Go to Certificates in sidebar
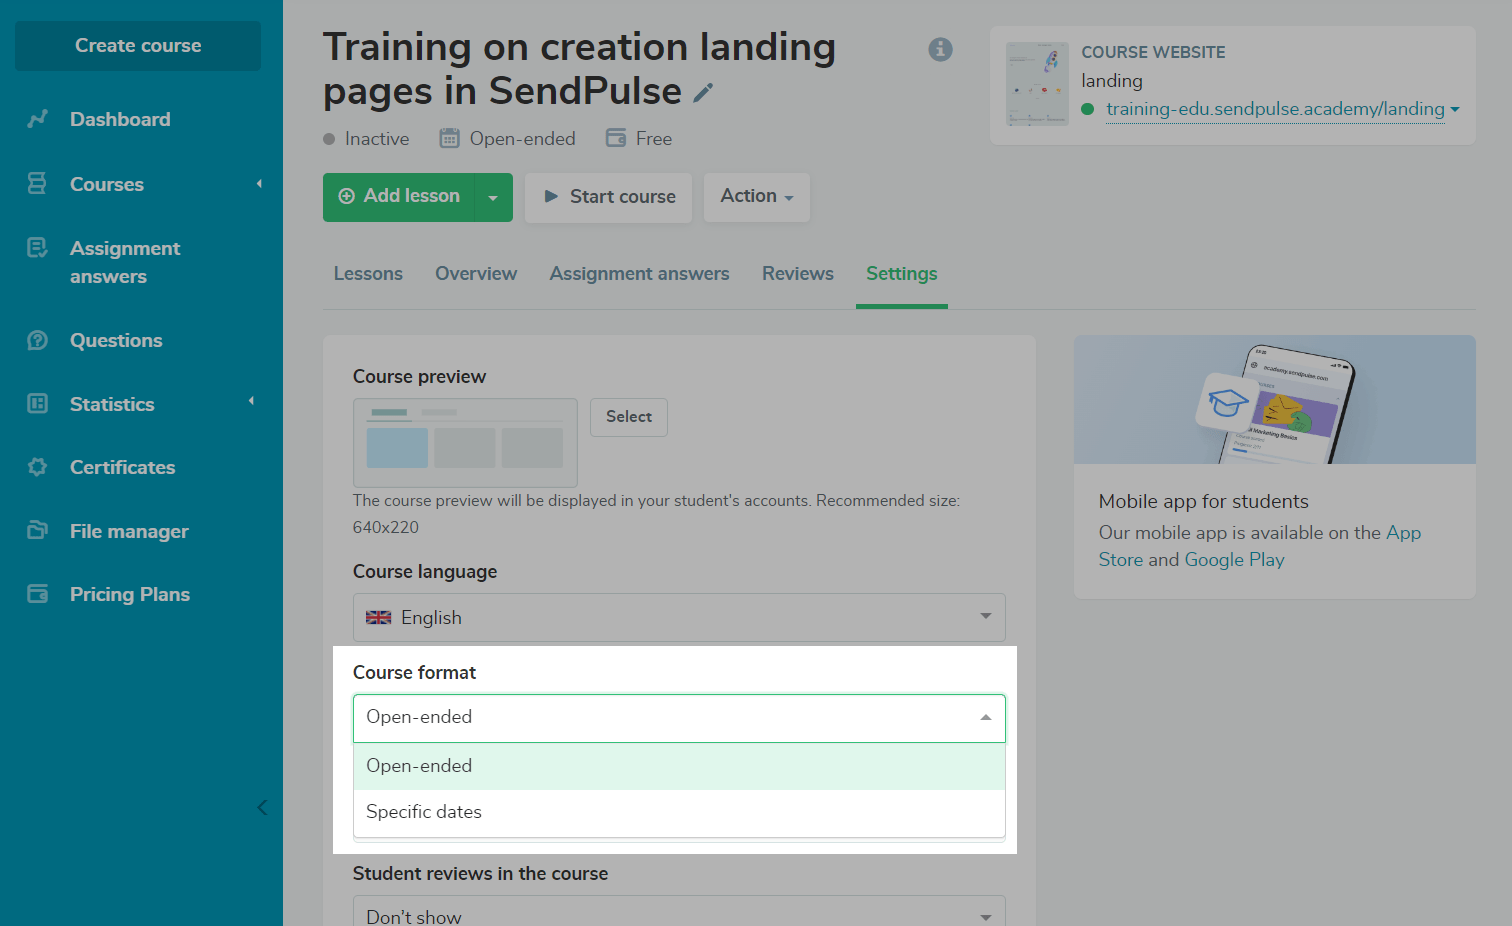 point(122,467)
